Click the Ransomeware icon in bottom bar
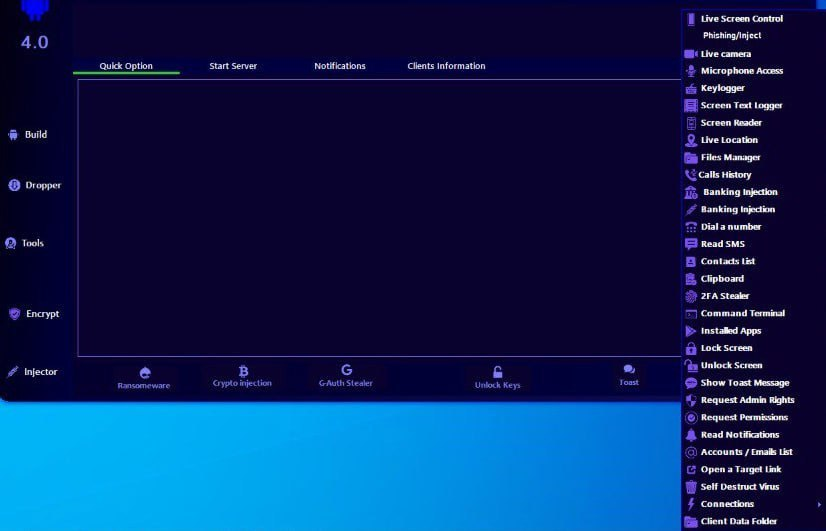Screen dimensions: 826x531 click(x=145, y=373)
